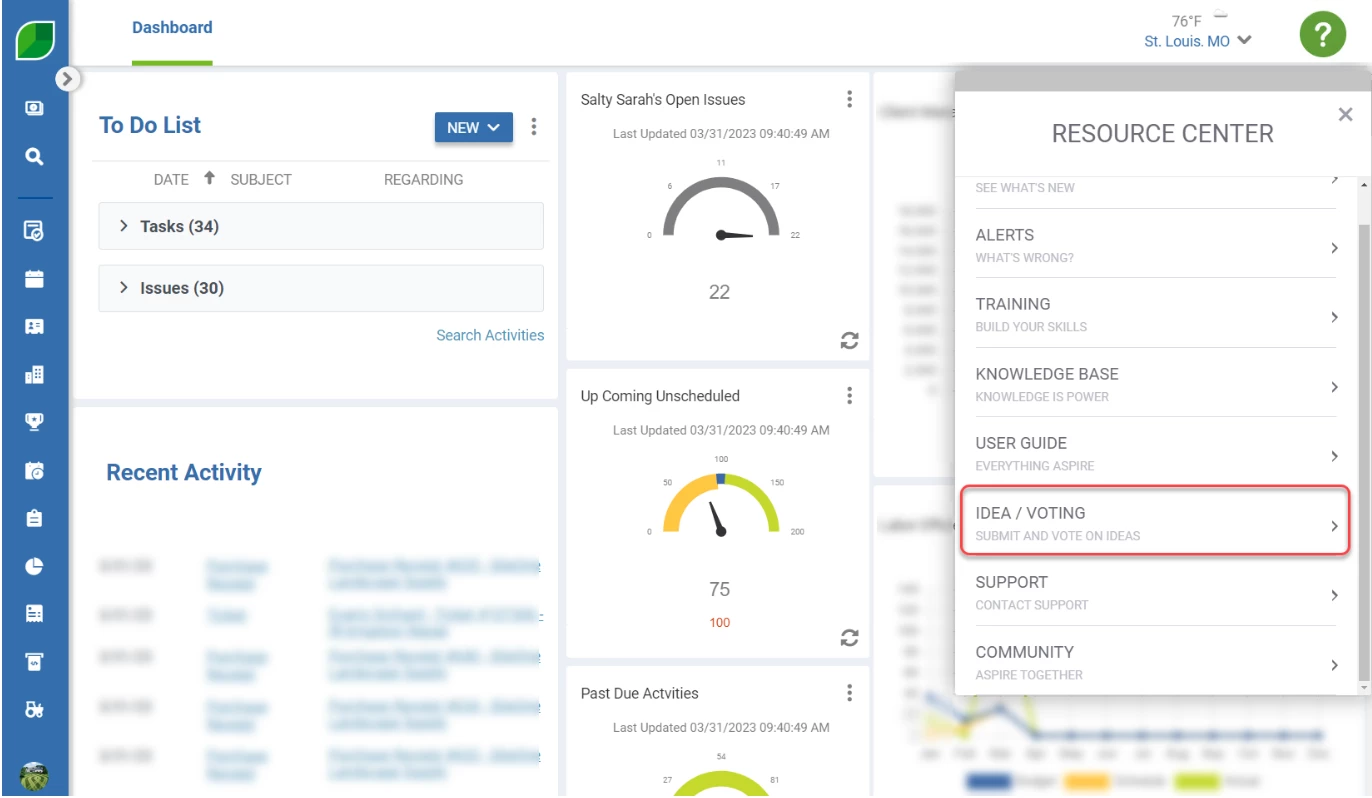Open IDEA / VOTING in Resource Center

tap(1156, 522)
